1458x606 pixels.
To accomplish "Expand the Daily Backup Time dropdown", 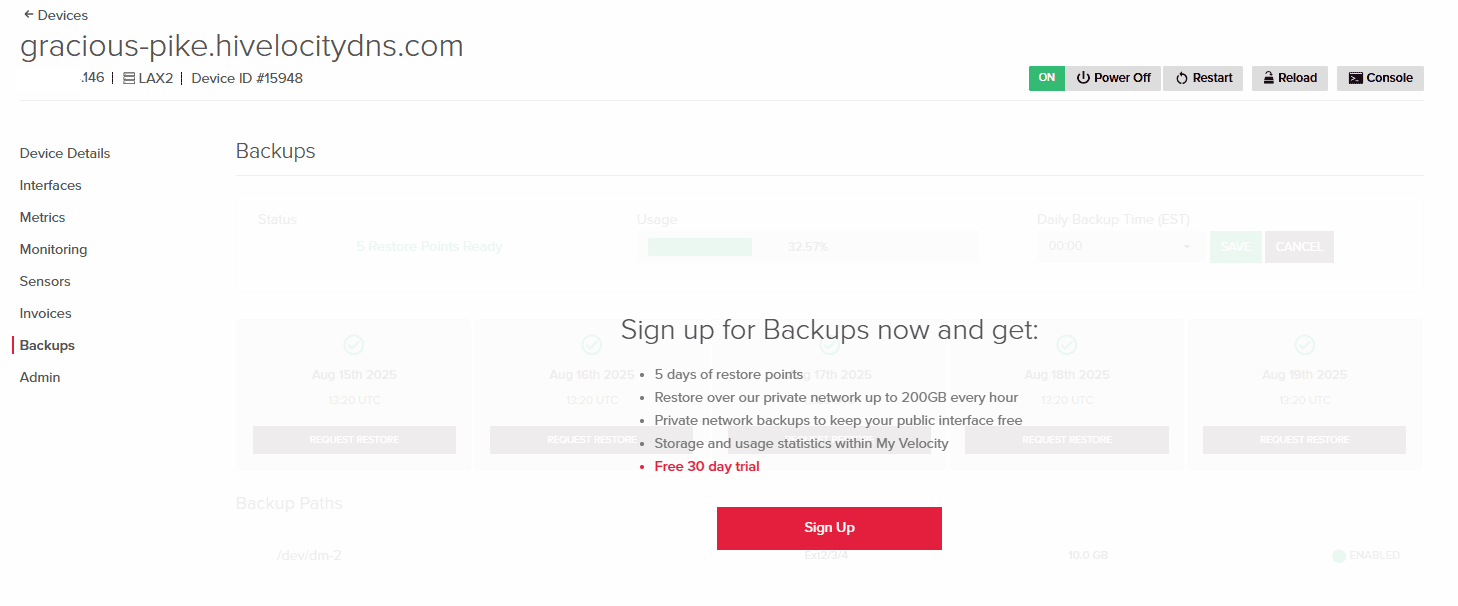I will (x=1120, y=246).
